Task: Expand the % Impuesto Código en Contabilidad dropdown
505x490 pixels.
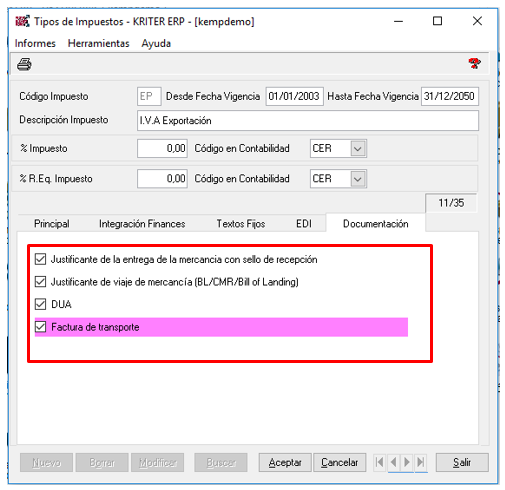Action: click(x=358, y=148)
